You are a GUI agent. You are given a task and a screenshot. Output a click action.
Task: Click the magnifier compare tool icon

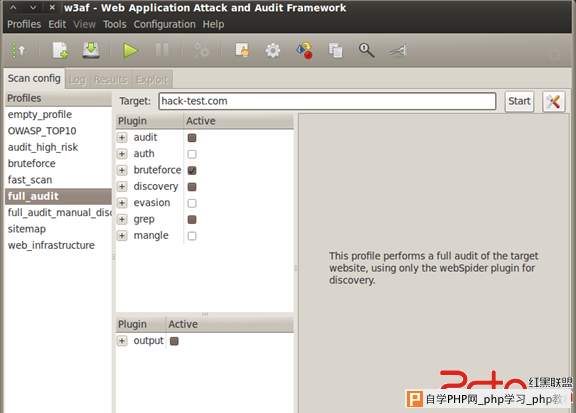pyautogui.click(x=366, y=50)
